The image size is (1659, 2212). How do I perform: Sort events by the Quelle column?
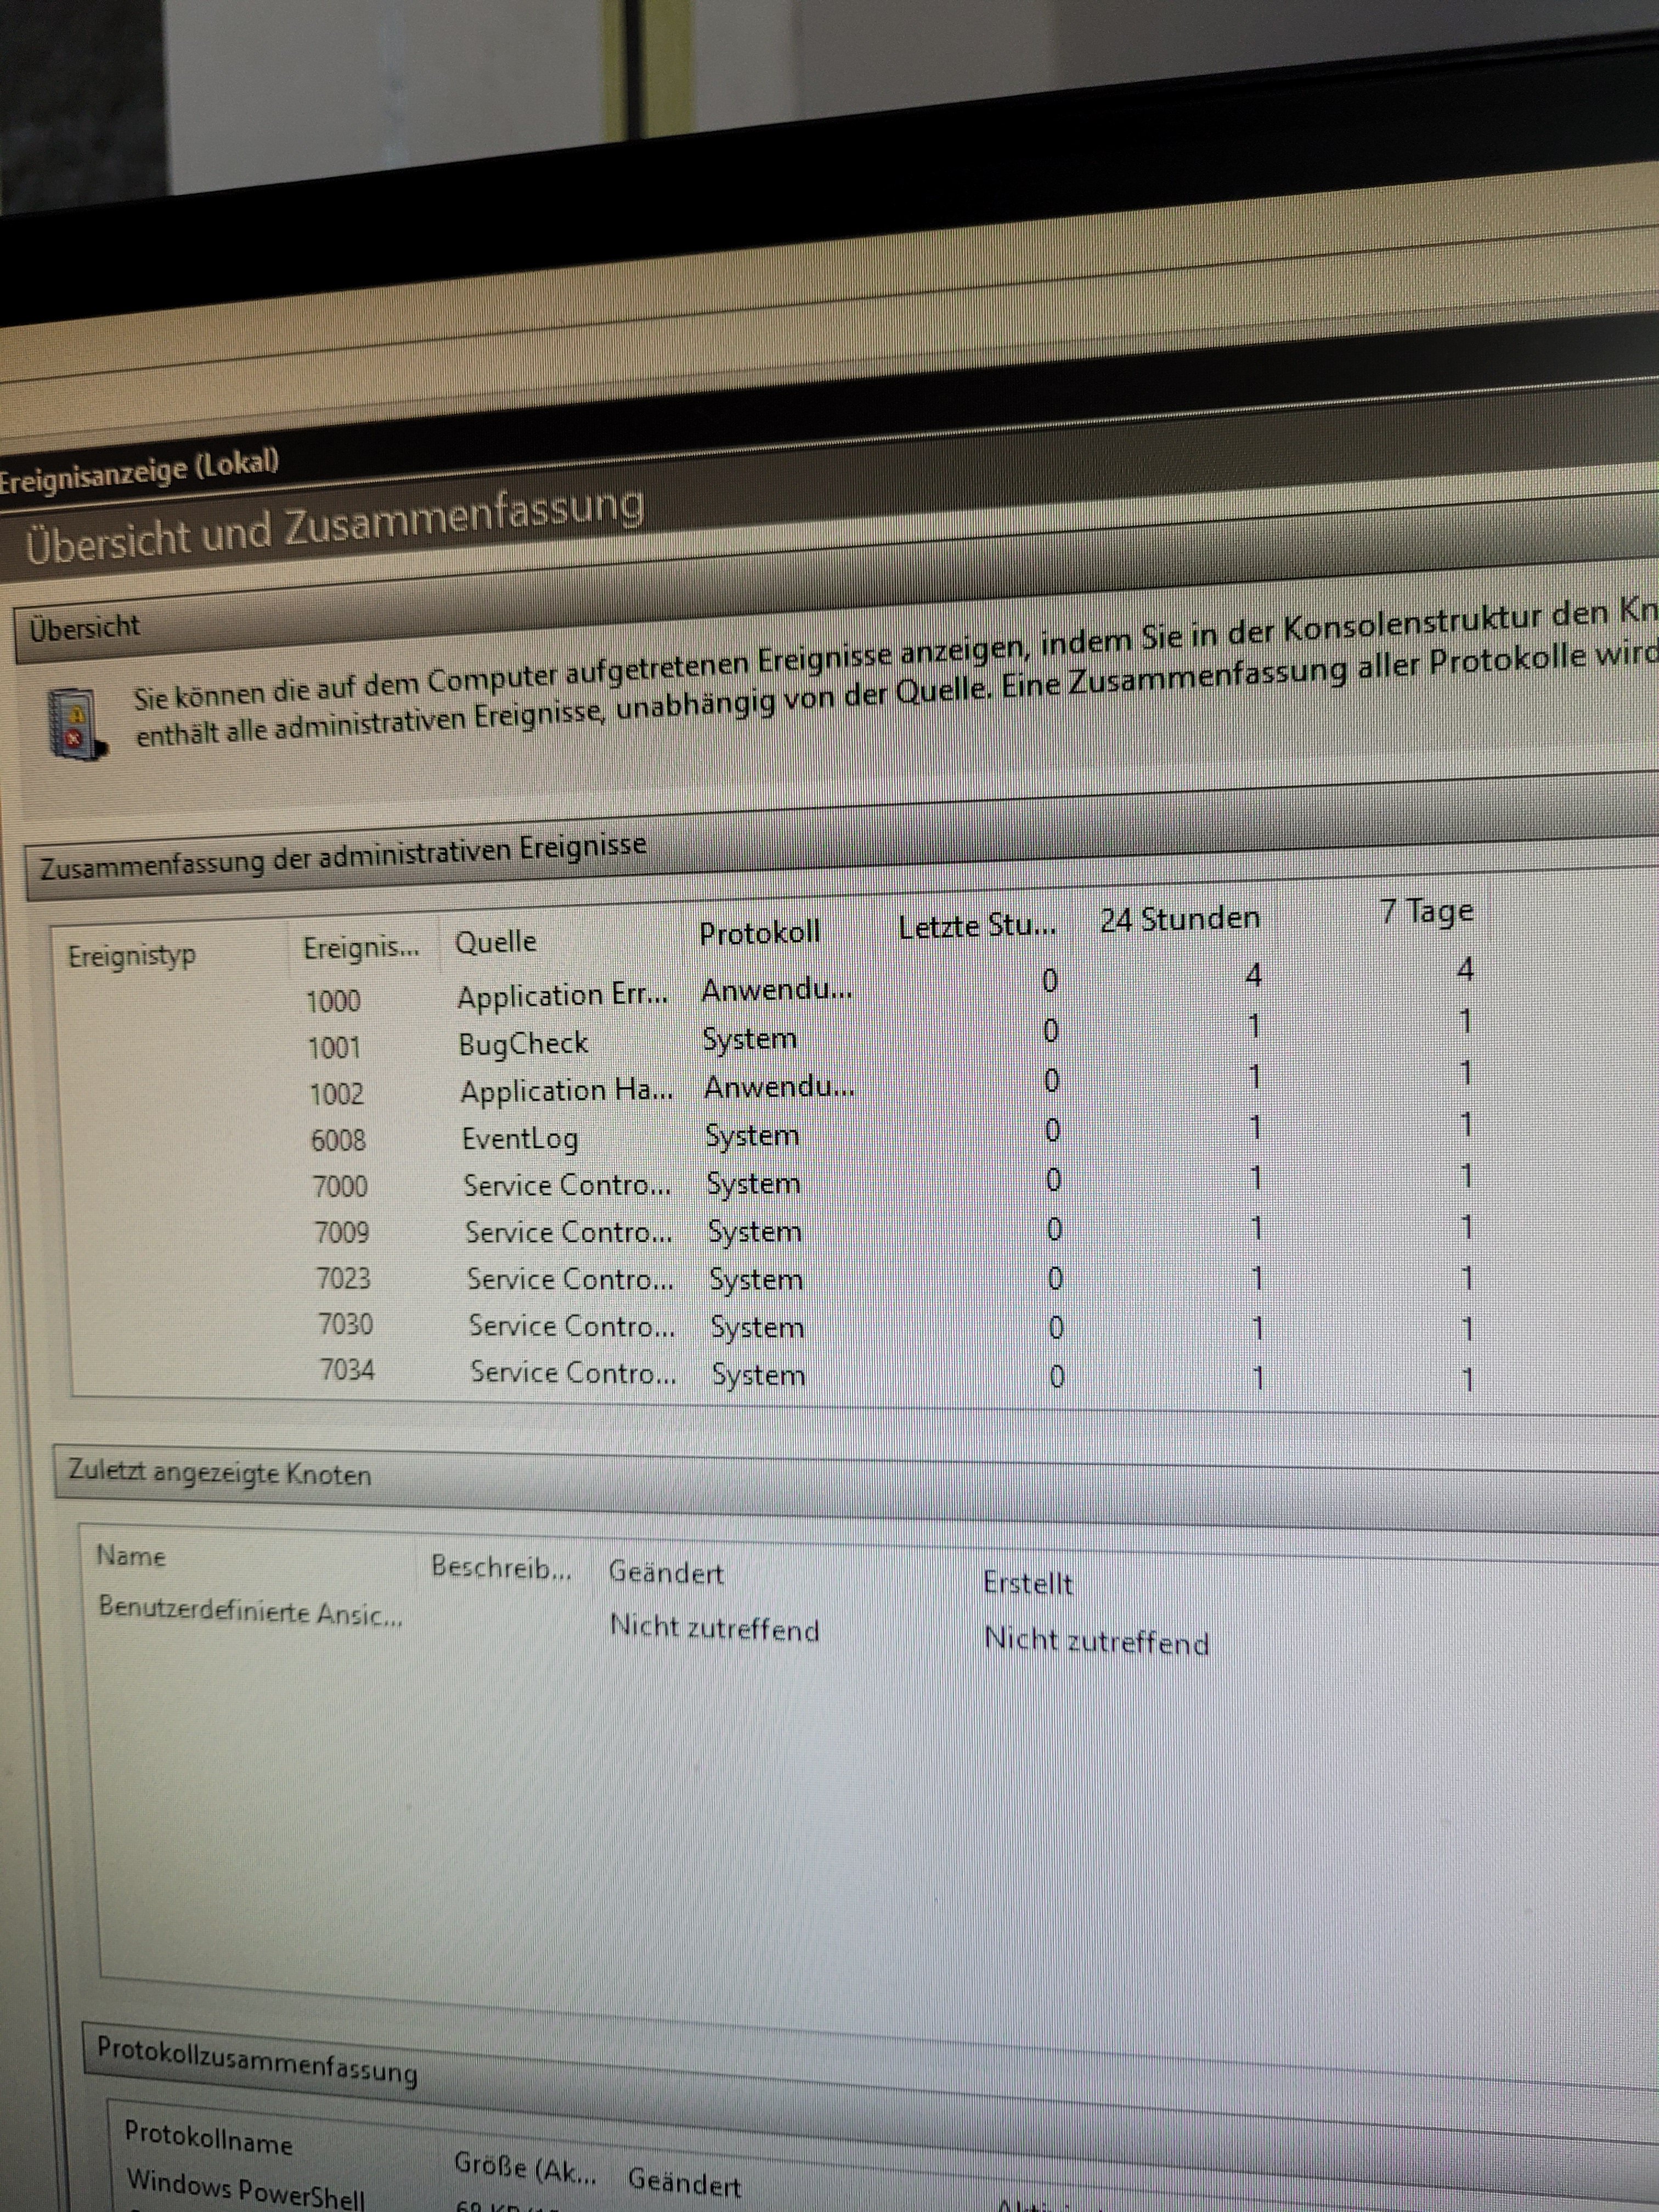tap(495, 942)
